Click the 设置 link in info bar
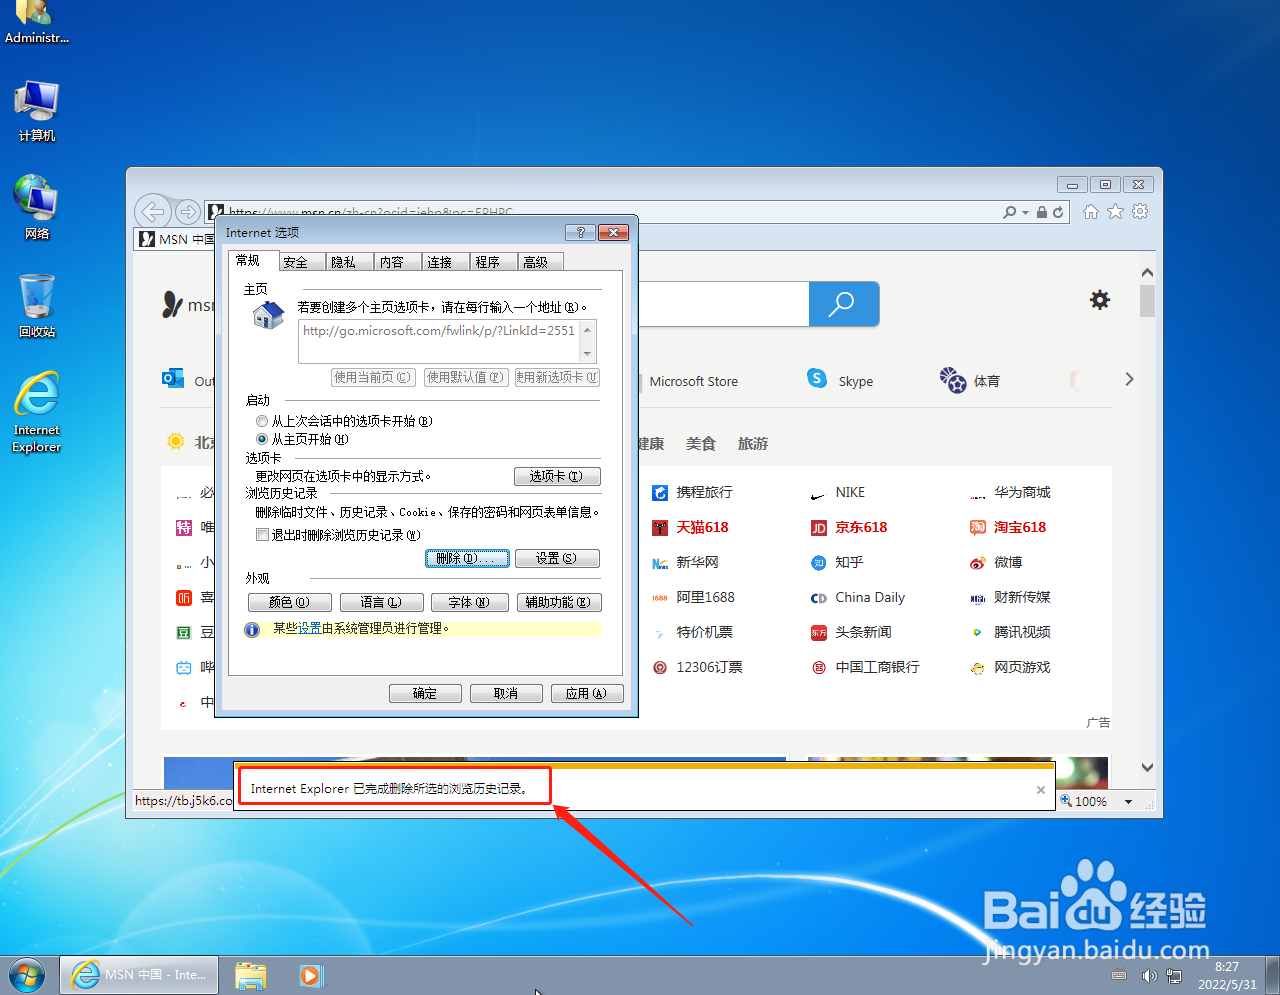The height and width of the screenshot is (995, 1280). 309,629
